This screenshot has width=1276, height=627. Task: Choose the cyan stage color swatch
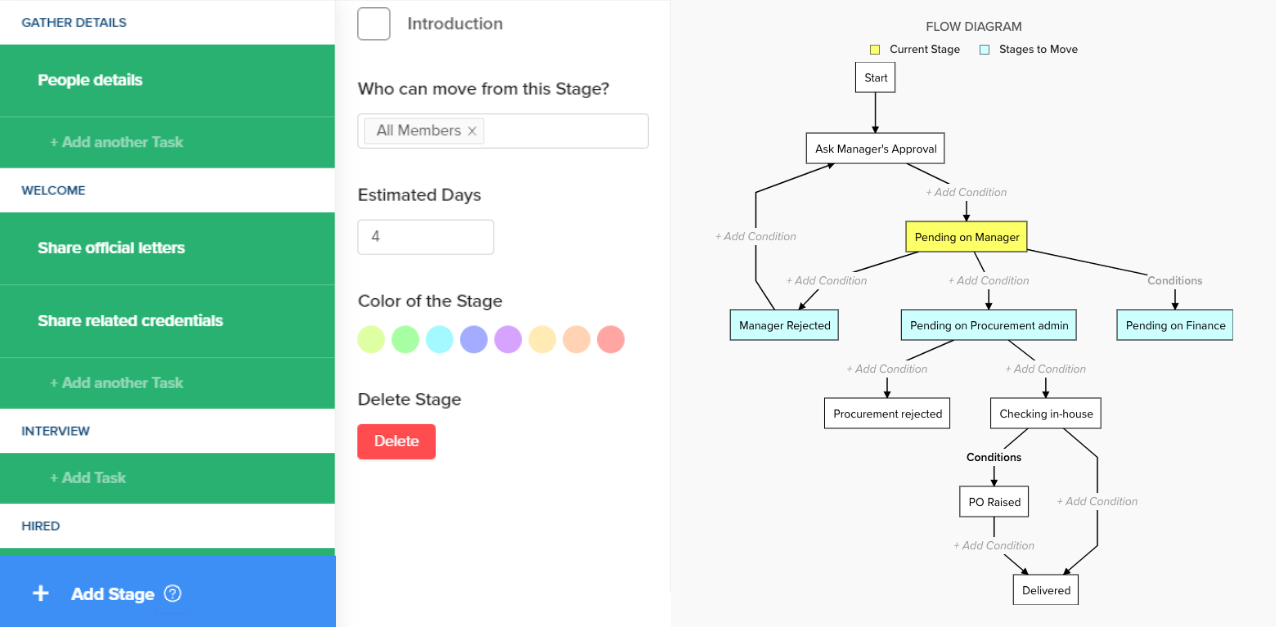(440, 340)
